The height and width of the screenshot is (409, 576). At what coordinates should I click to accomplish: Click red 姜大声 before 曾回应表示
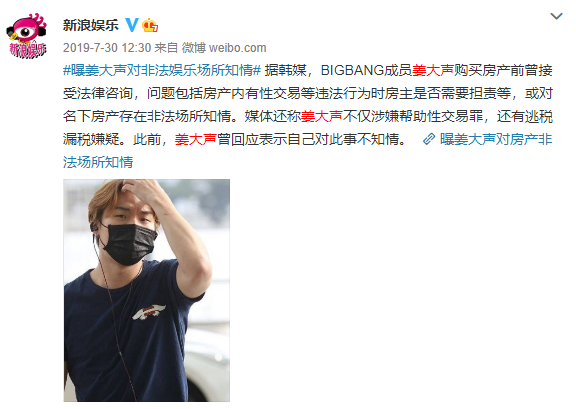click(x=196, y=139)
